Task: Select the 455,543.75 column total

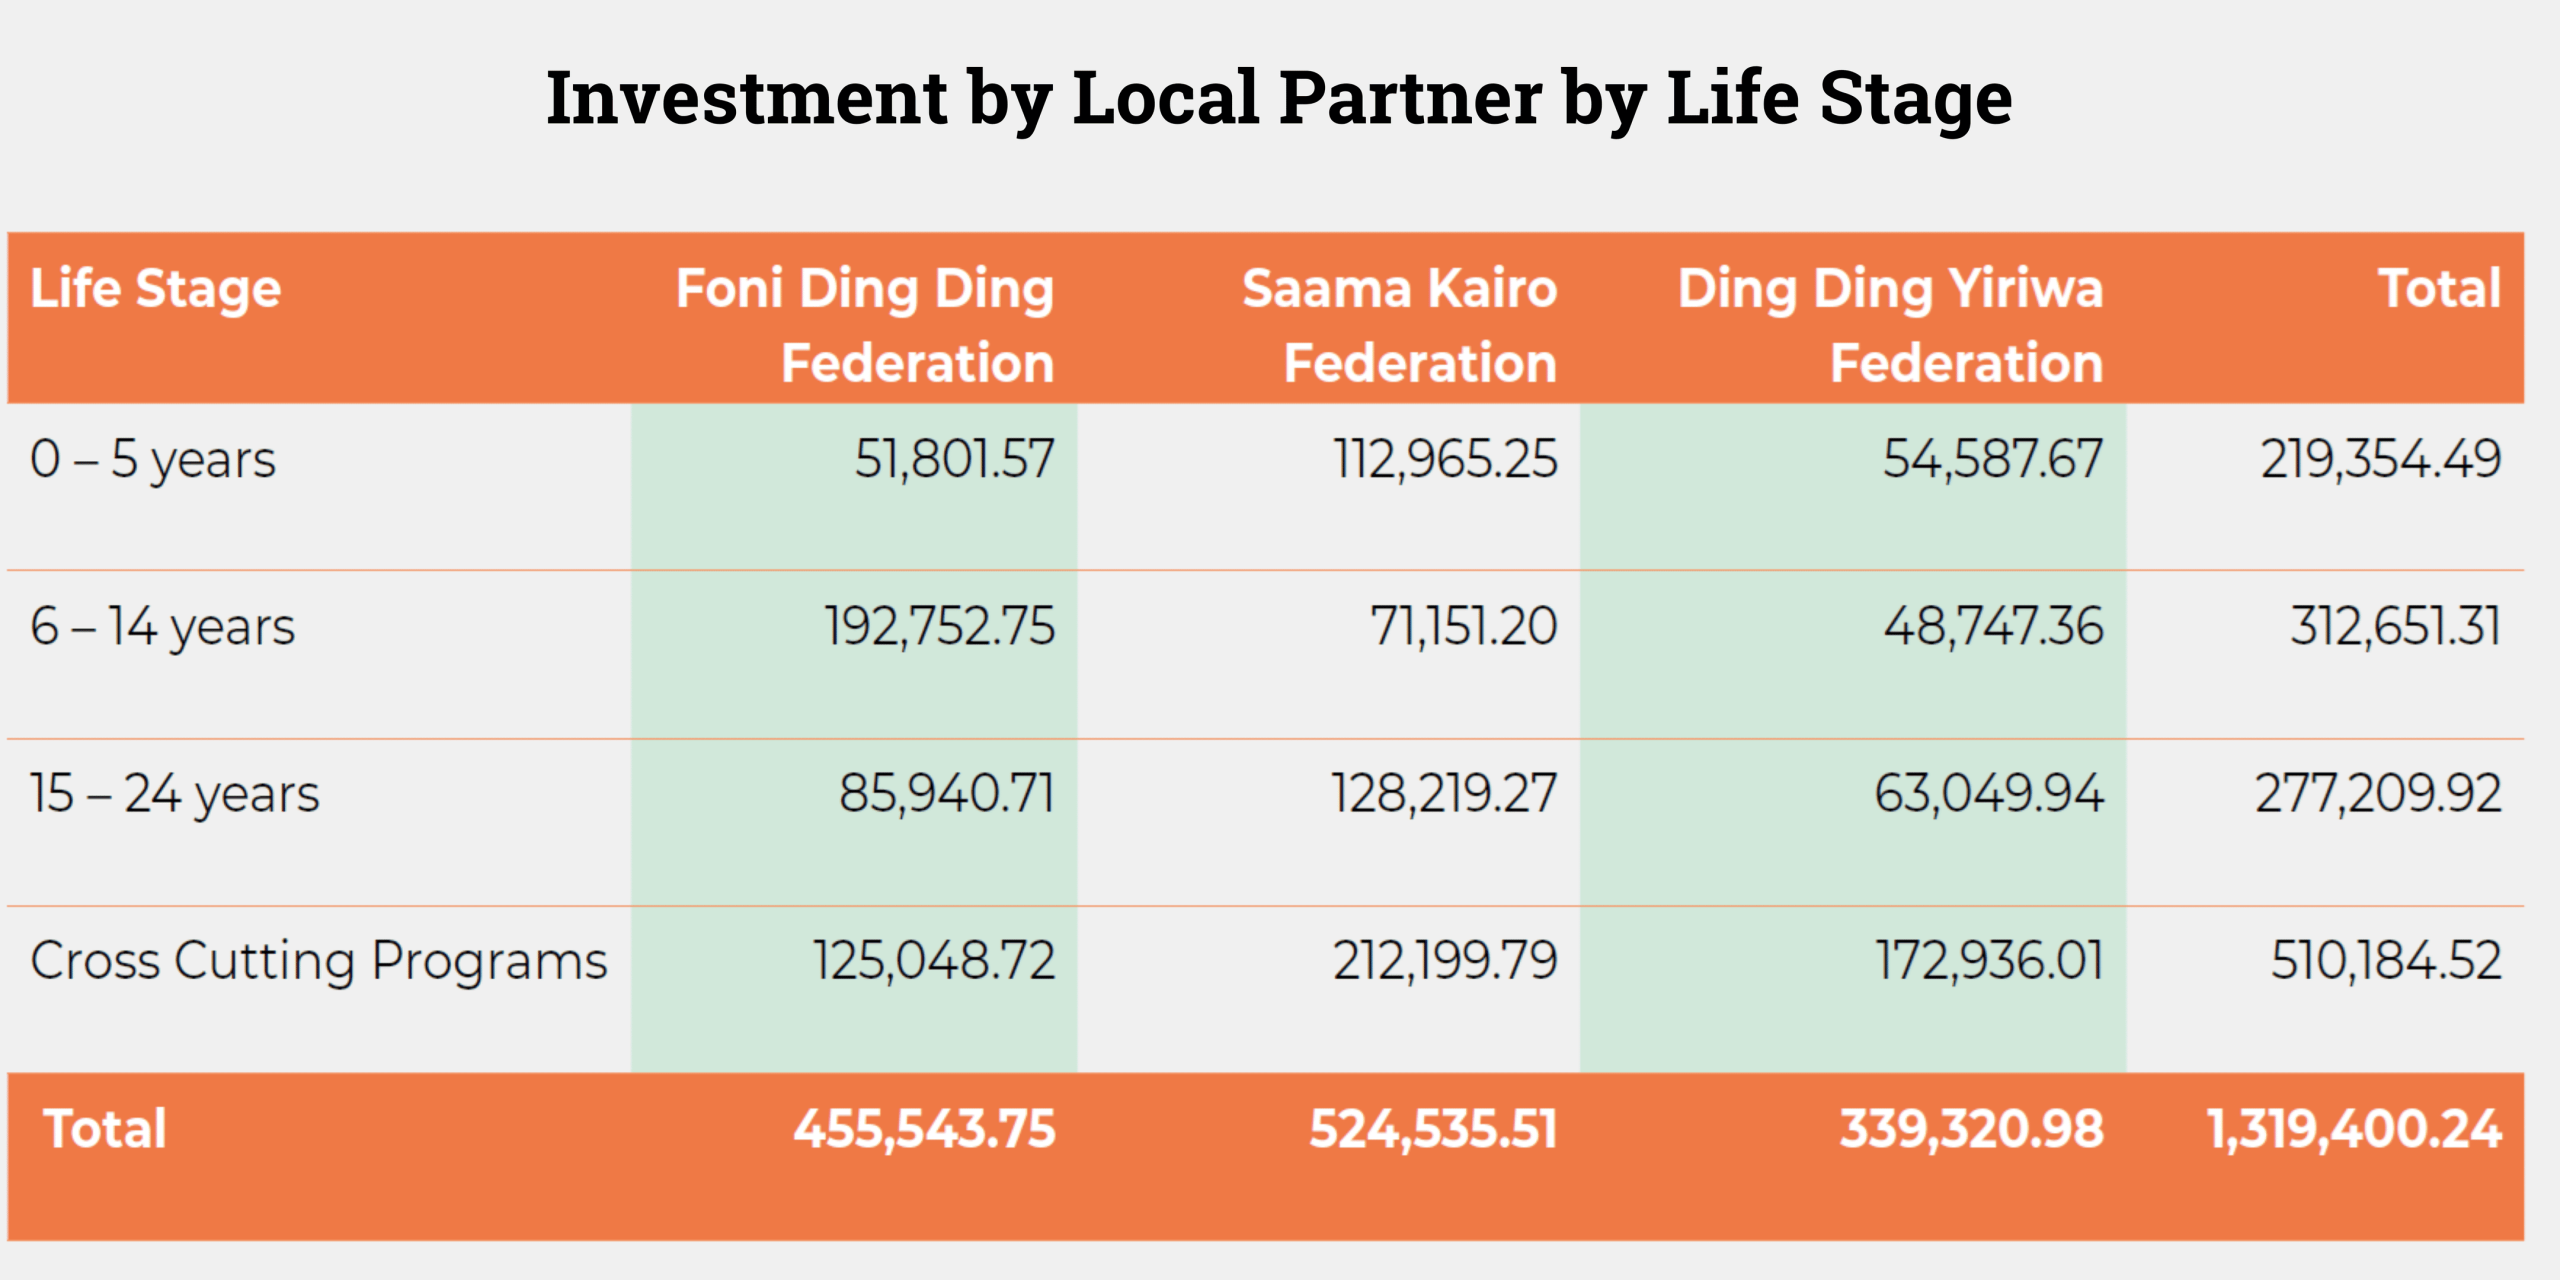Action: click(x=924, y=1129)
